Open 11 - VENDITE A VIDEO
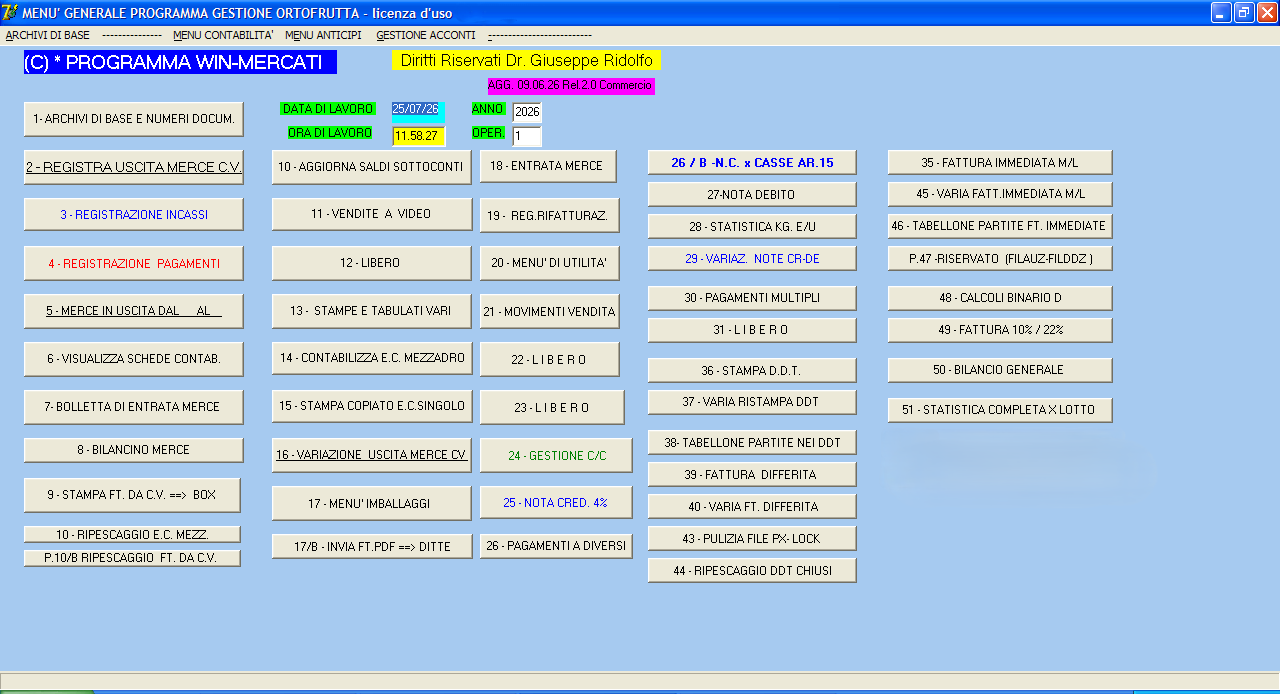This screenshot has width=1280, height=694. [x=372, y=215]
